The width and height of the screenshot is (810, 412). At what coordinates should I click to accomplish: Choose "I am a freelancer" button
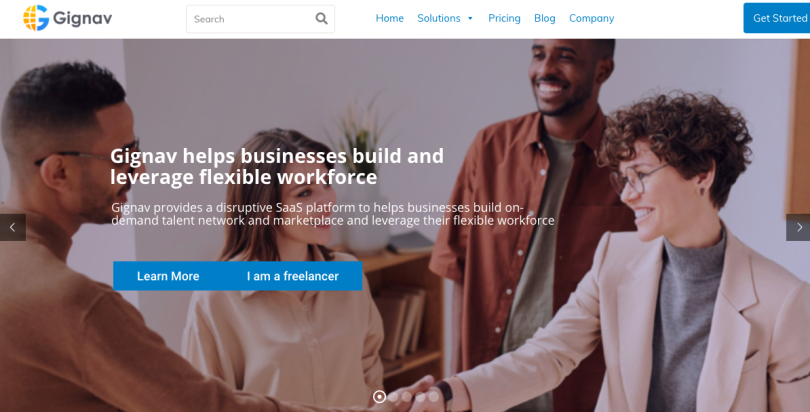[x=292, y=276]
